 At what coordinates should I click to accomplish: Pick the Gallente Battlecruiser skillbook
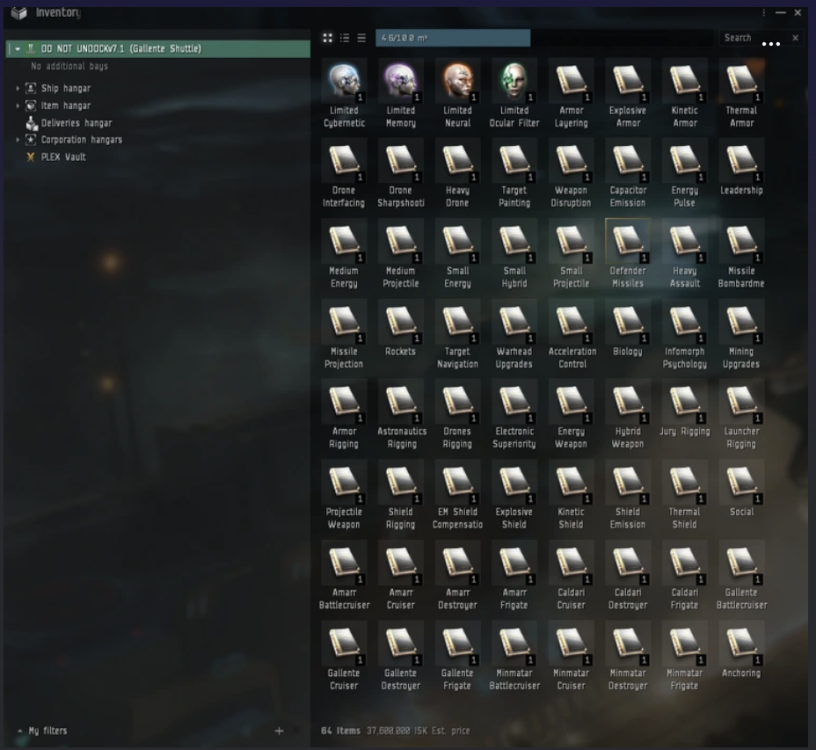pyautogui.click(x=741, y=563)
